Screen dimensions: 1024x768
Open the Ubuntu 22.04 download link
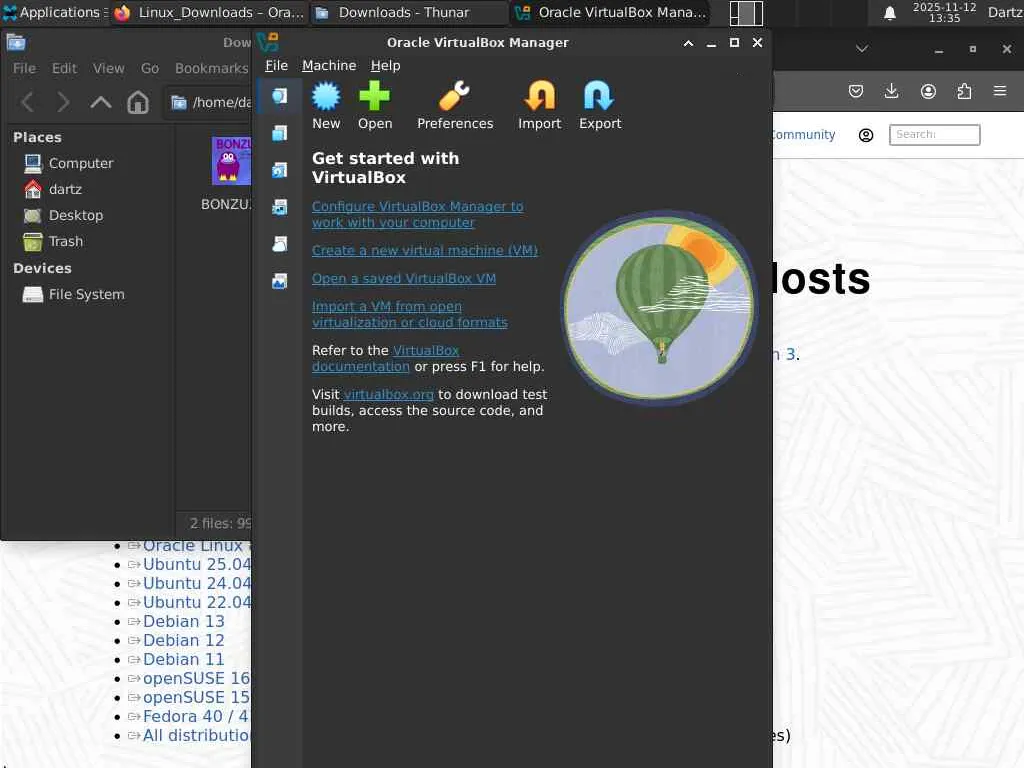pyautogui.click(x=197, y=602)
